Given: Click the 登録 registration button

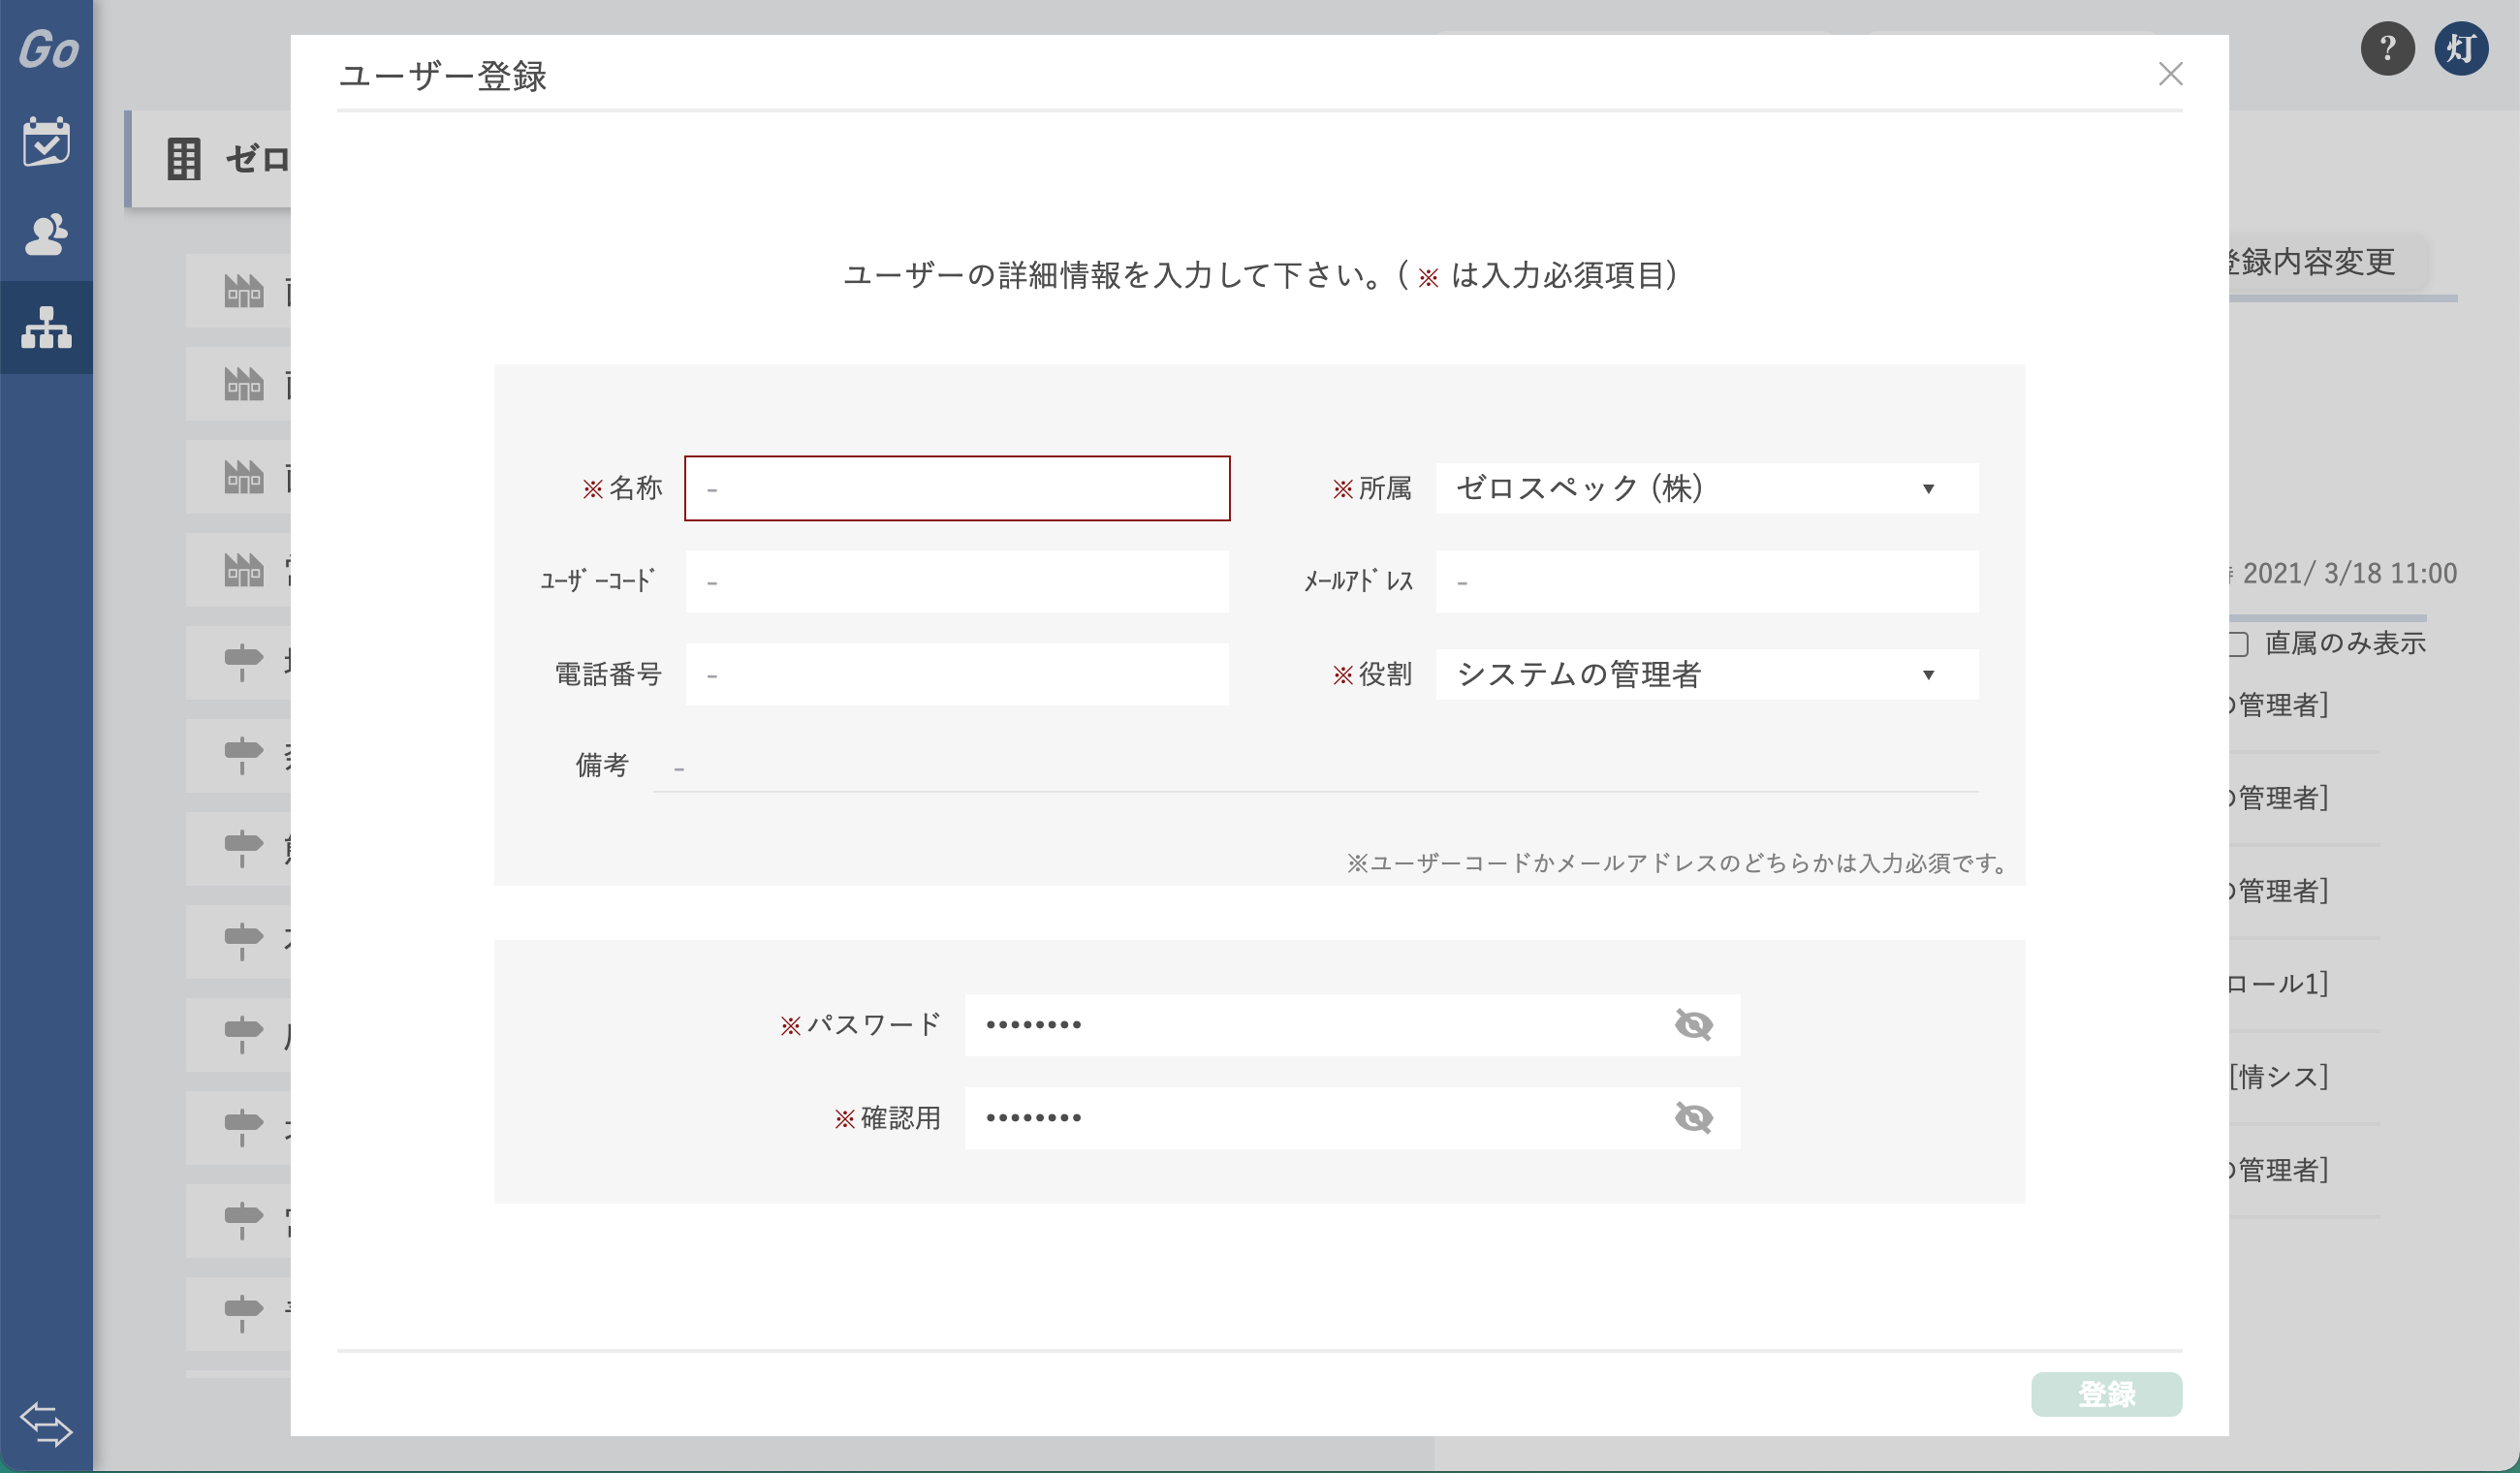Looking at the screenshot, I should point(2106,1393).
